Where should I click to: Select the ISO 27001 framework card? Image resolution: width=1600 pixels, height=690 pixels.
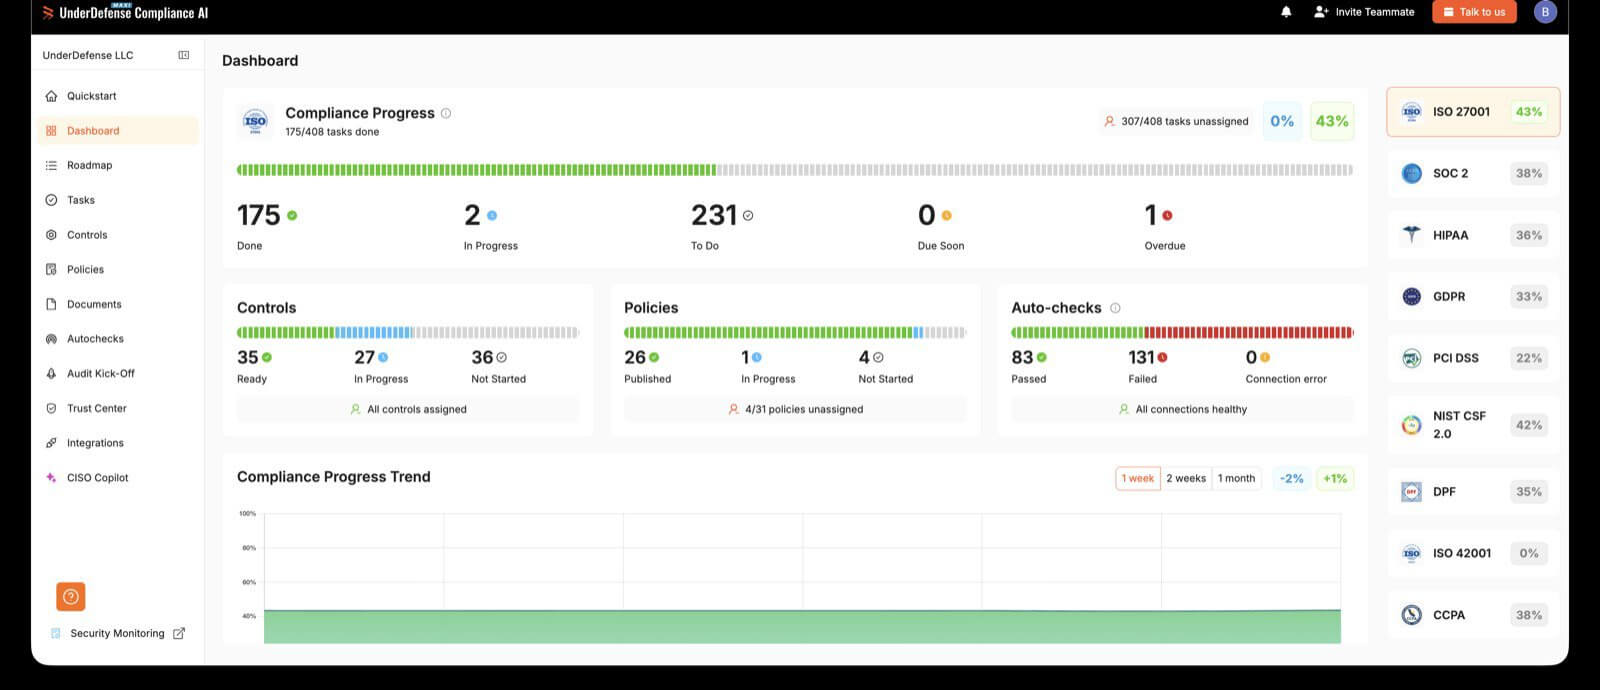pyautogui.click(x=1473, y=112)
